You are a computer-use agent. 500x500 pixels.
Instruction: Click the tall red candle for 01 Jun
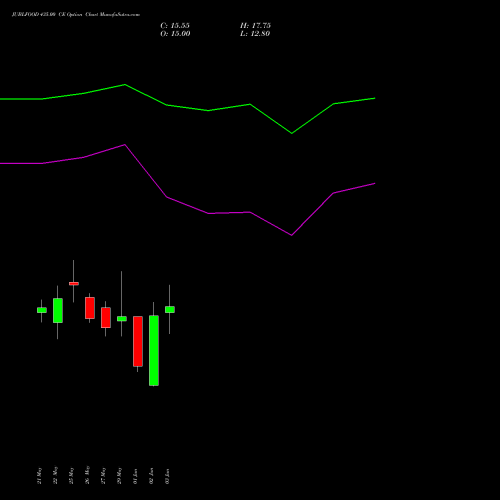point(138,341)
